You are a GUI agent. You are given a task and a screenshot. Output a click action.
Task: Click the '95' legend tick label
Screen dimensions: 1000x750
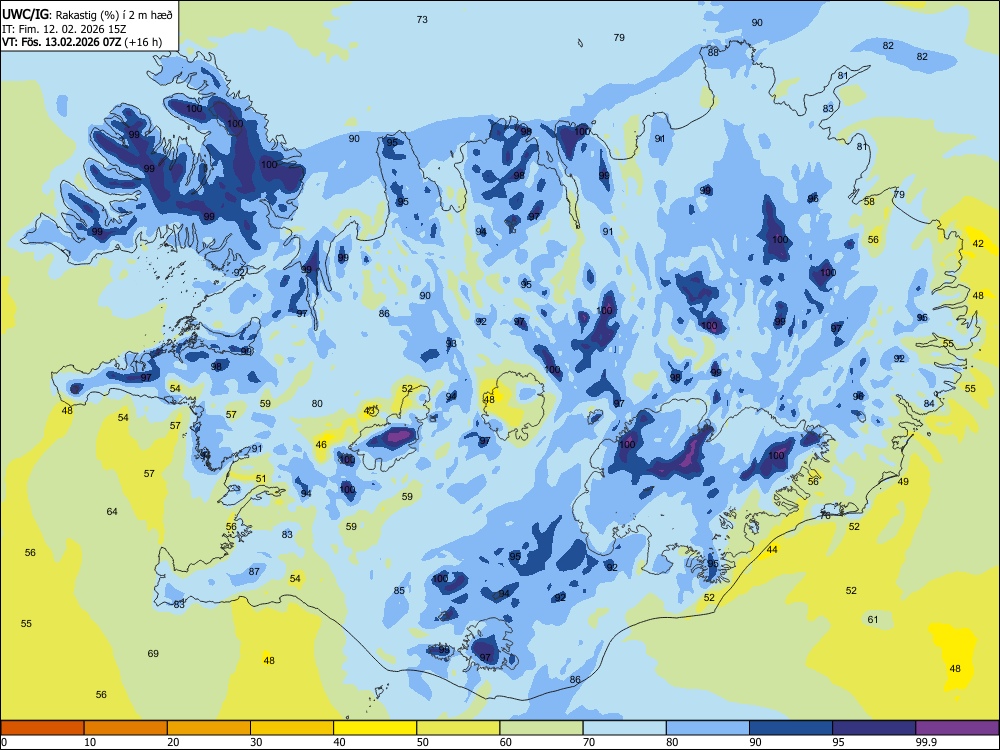tap(838, 742)
